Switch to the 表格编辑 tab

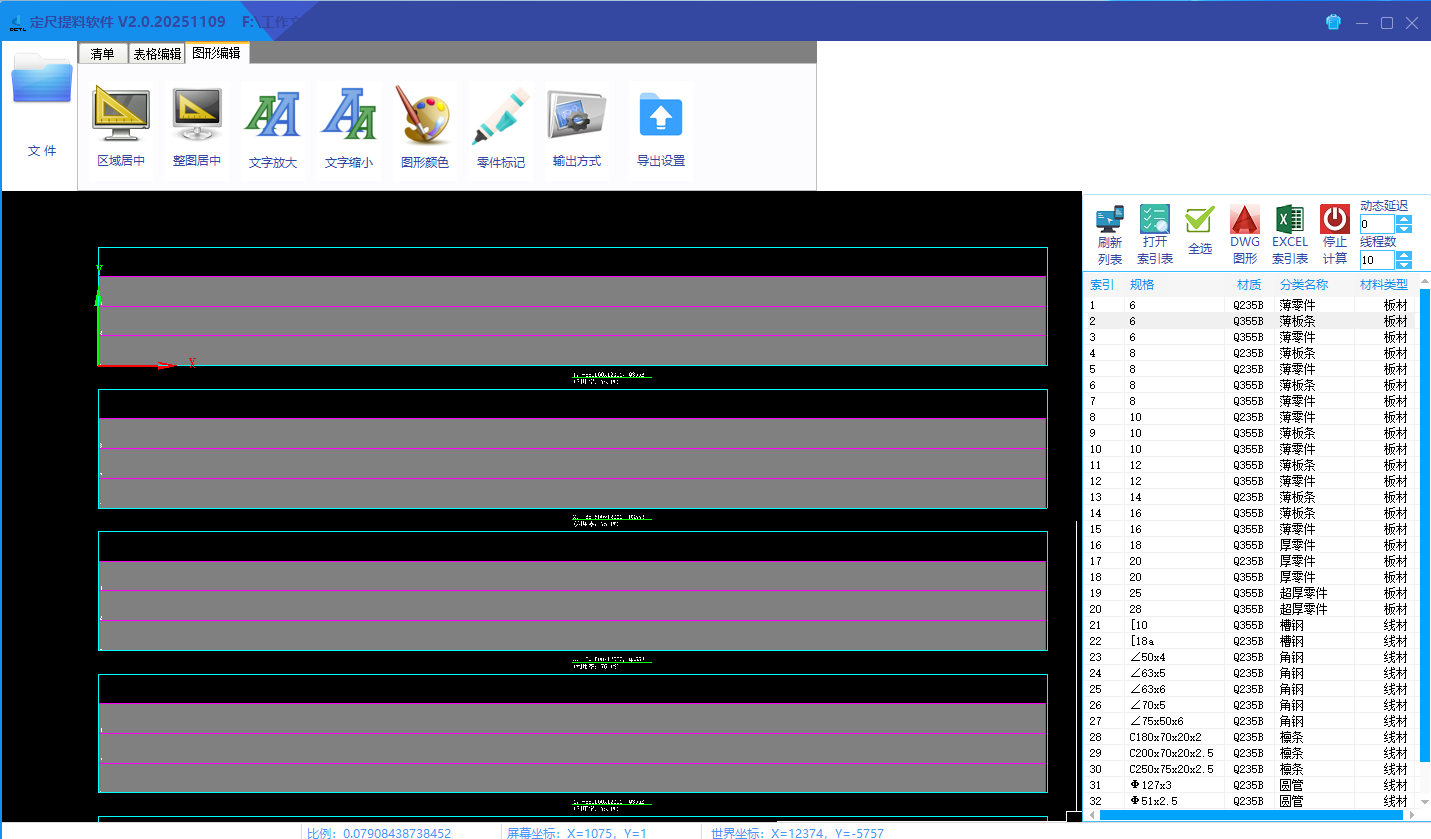pyautogui.click(x=157, y=54)
